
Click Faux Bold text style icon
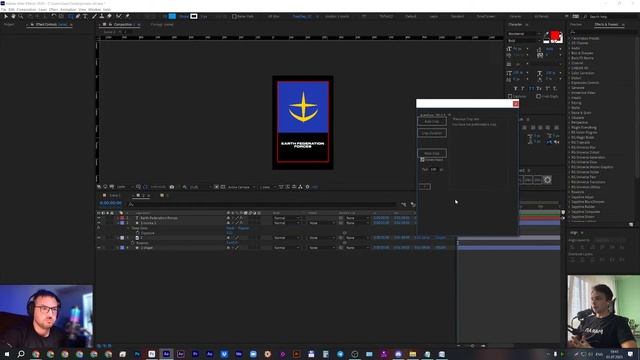tap(516, 89)
